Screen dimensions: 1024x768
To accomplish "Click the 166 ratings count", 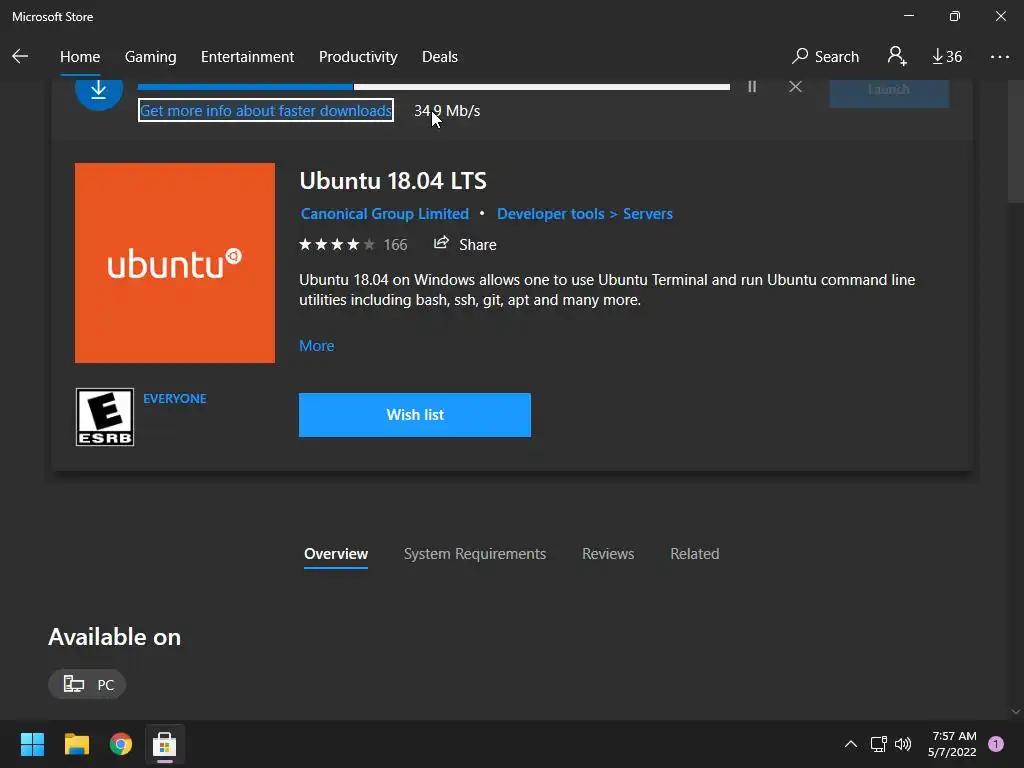I will click(x=395, y=244).
